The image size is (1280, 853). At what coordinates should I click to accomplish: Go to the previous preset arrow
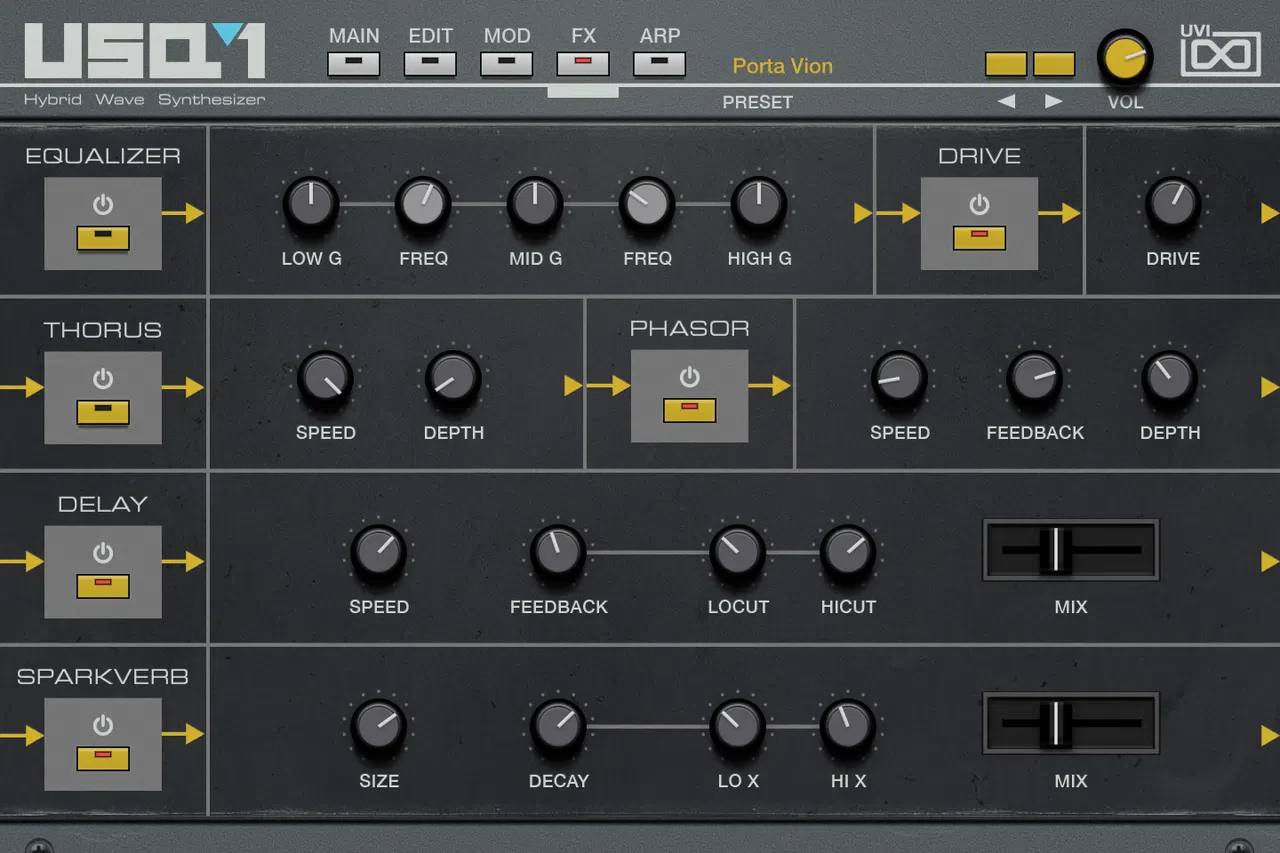click(x=1007, y=101)
